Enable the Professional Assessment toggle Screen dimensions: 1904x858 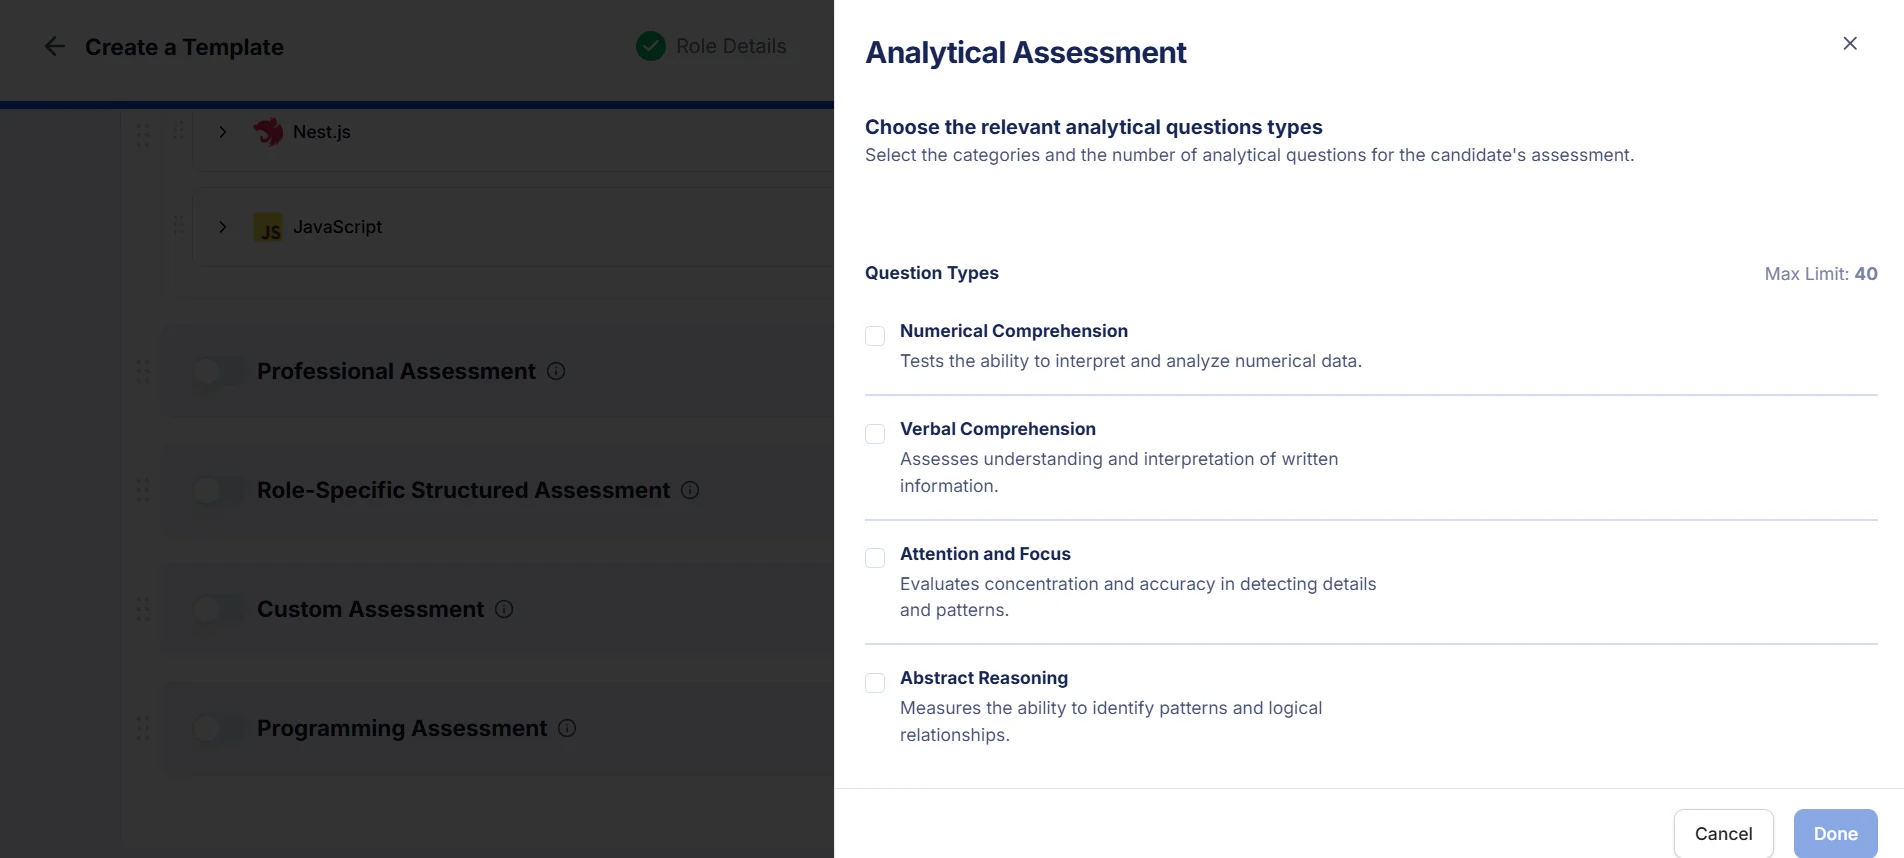pos(218,371)
